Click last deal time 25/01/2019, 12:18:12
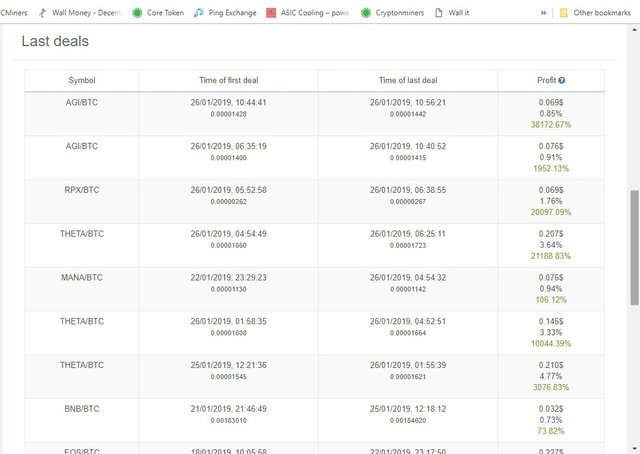 (x=408, y=409)
